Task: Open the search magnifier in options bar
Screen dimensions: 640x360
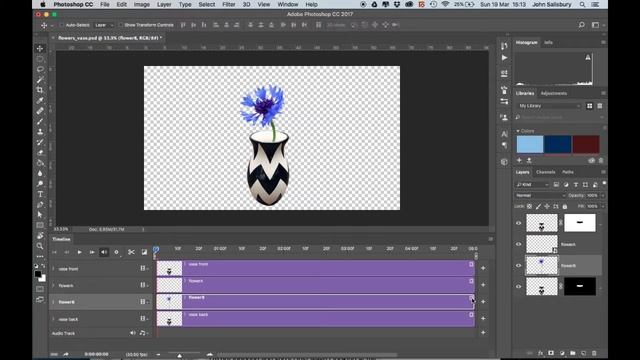Action: pyautogui.click(x=582, y=25)
